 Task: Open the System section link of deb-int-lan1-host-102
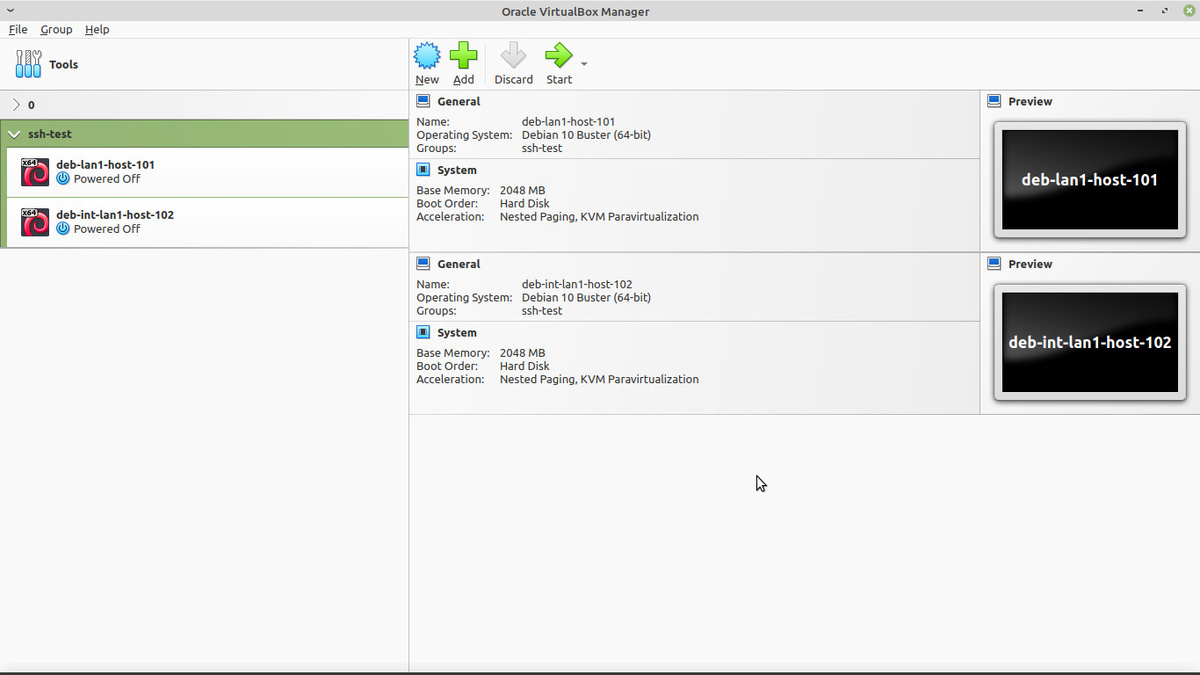pyautogui.click(x=457, y=333)
